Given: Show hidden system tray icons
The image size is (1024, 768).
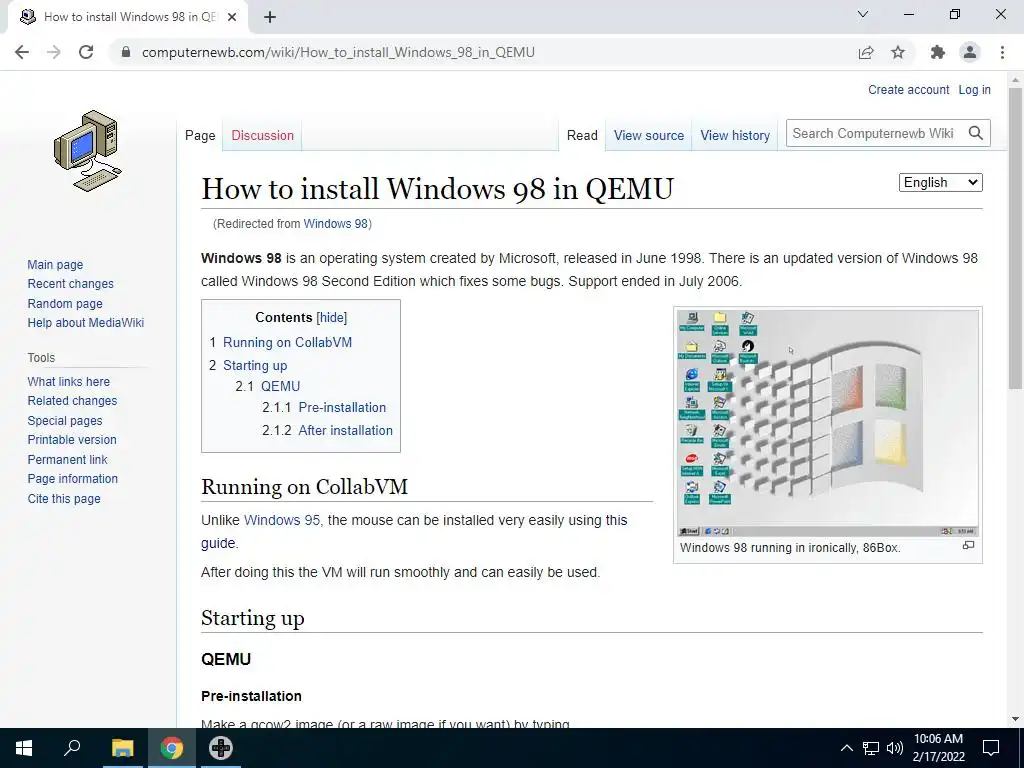Looking at the screenshot, I should tap(846, 748).
